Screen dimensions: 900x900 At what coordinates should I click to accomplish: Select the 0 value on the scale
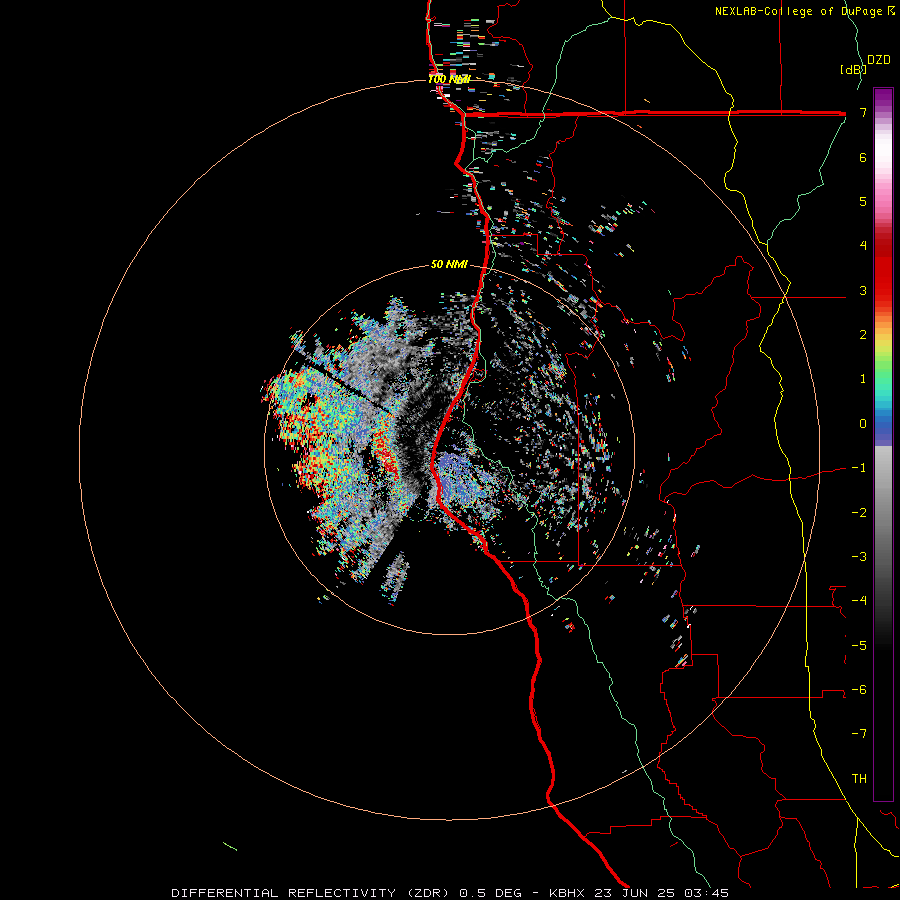(x=863, y=424)
